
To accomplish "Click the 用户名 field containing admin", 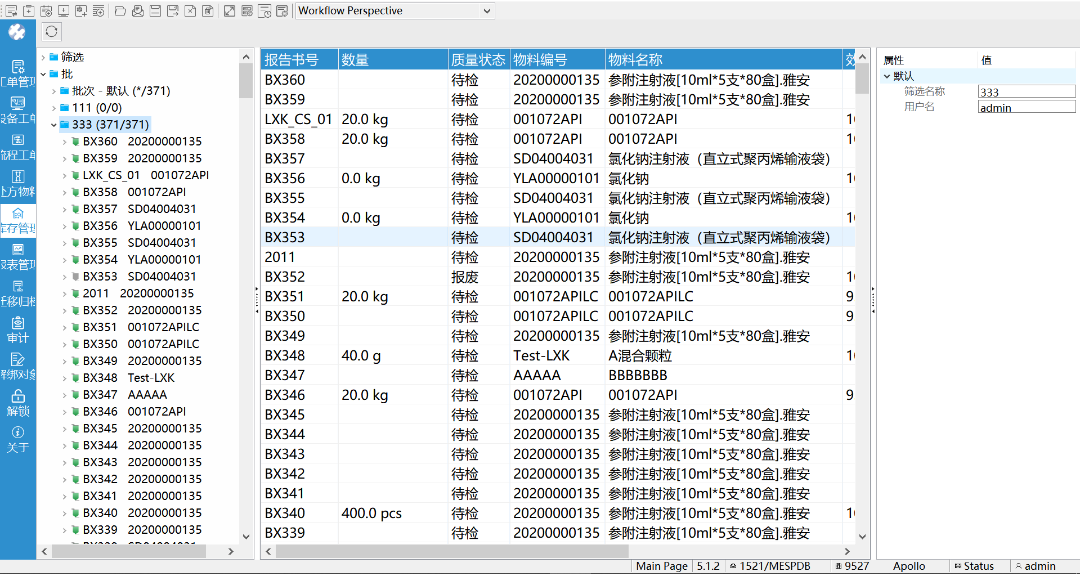I will tap(1026, 107).
